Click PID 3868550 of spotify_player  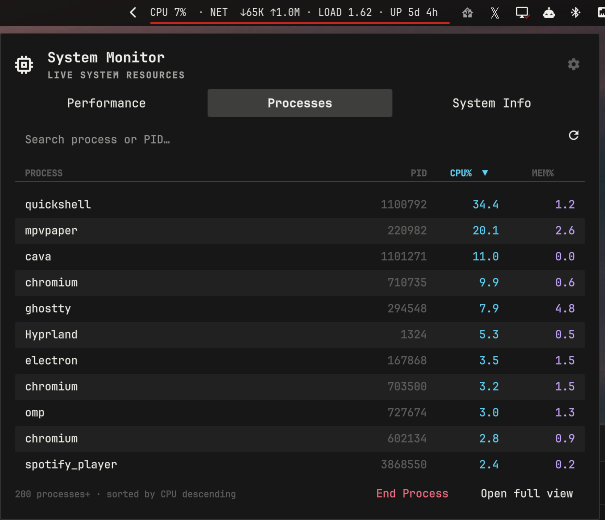(404, 464)
